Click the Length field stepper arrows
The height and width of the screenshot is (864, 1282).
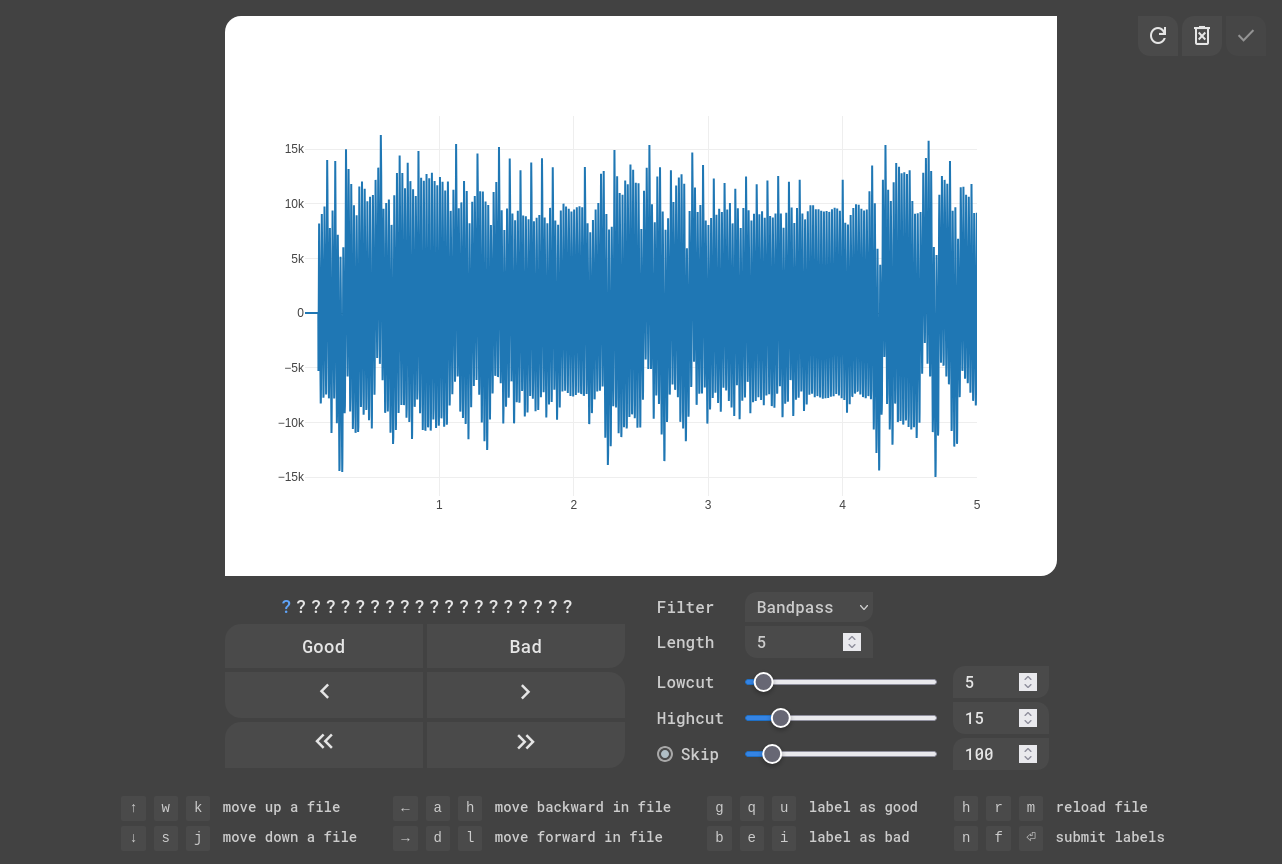click(x=852, y=642)
